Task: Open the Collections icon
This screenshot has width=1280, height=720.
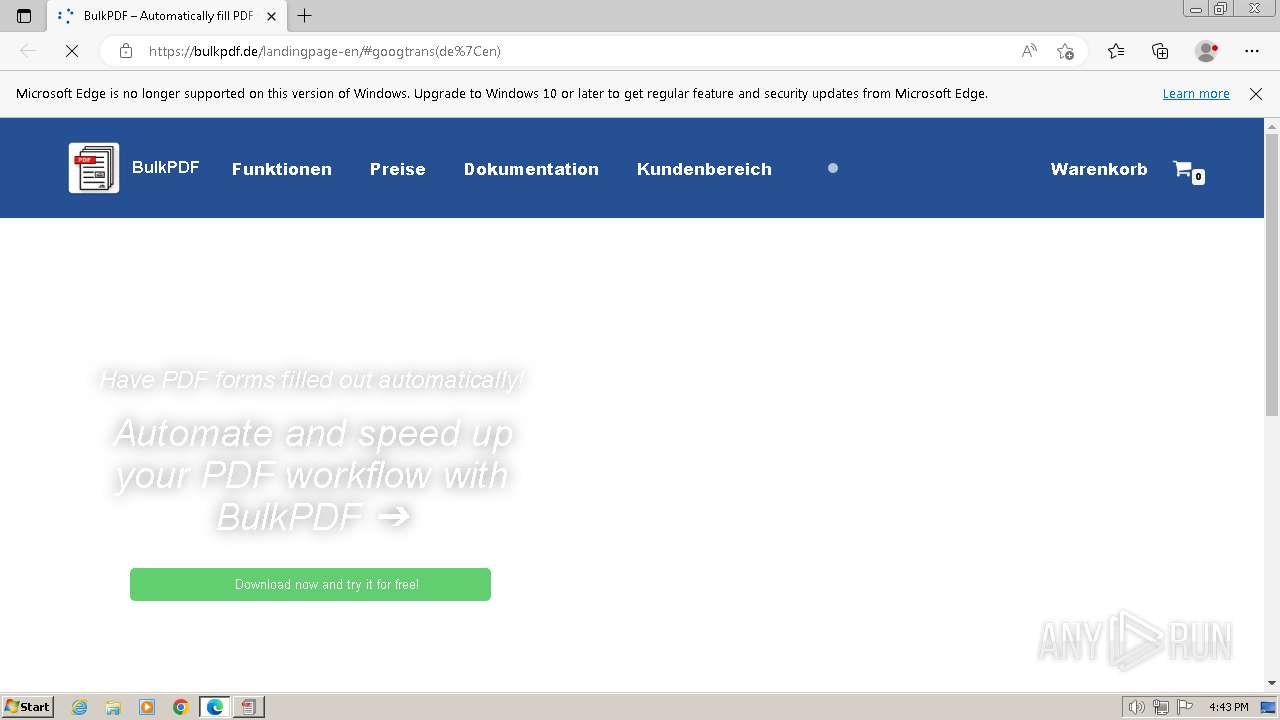Action: [x=1160, y=51]
